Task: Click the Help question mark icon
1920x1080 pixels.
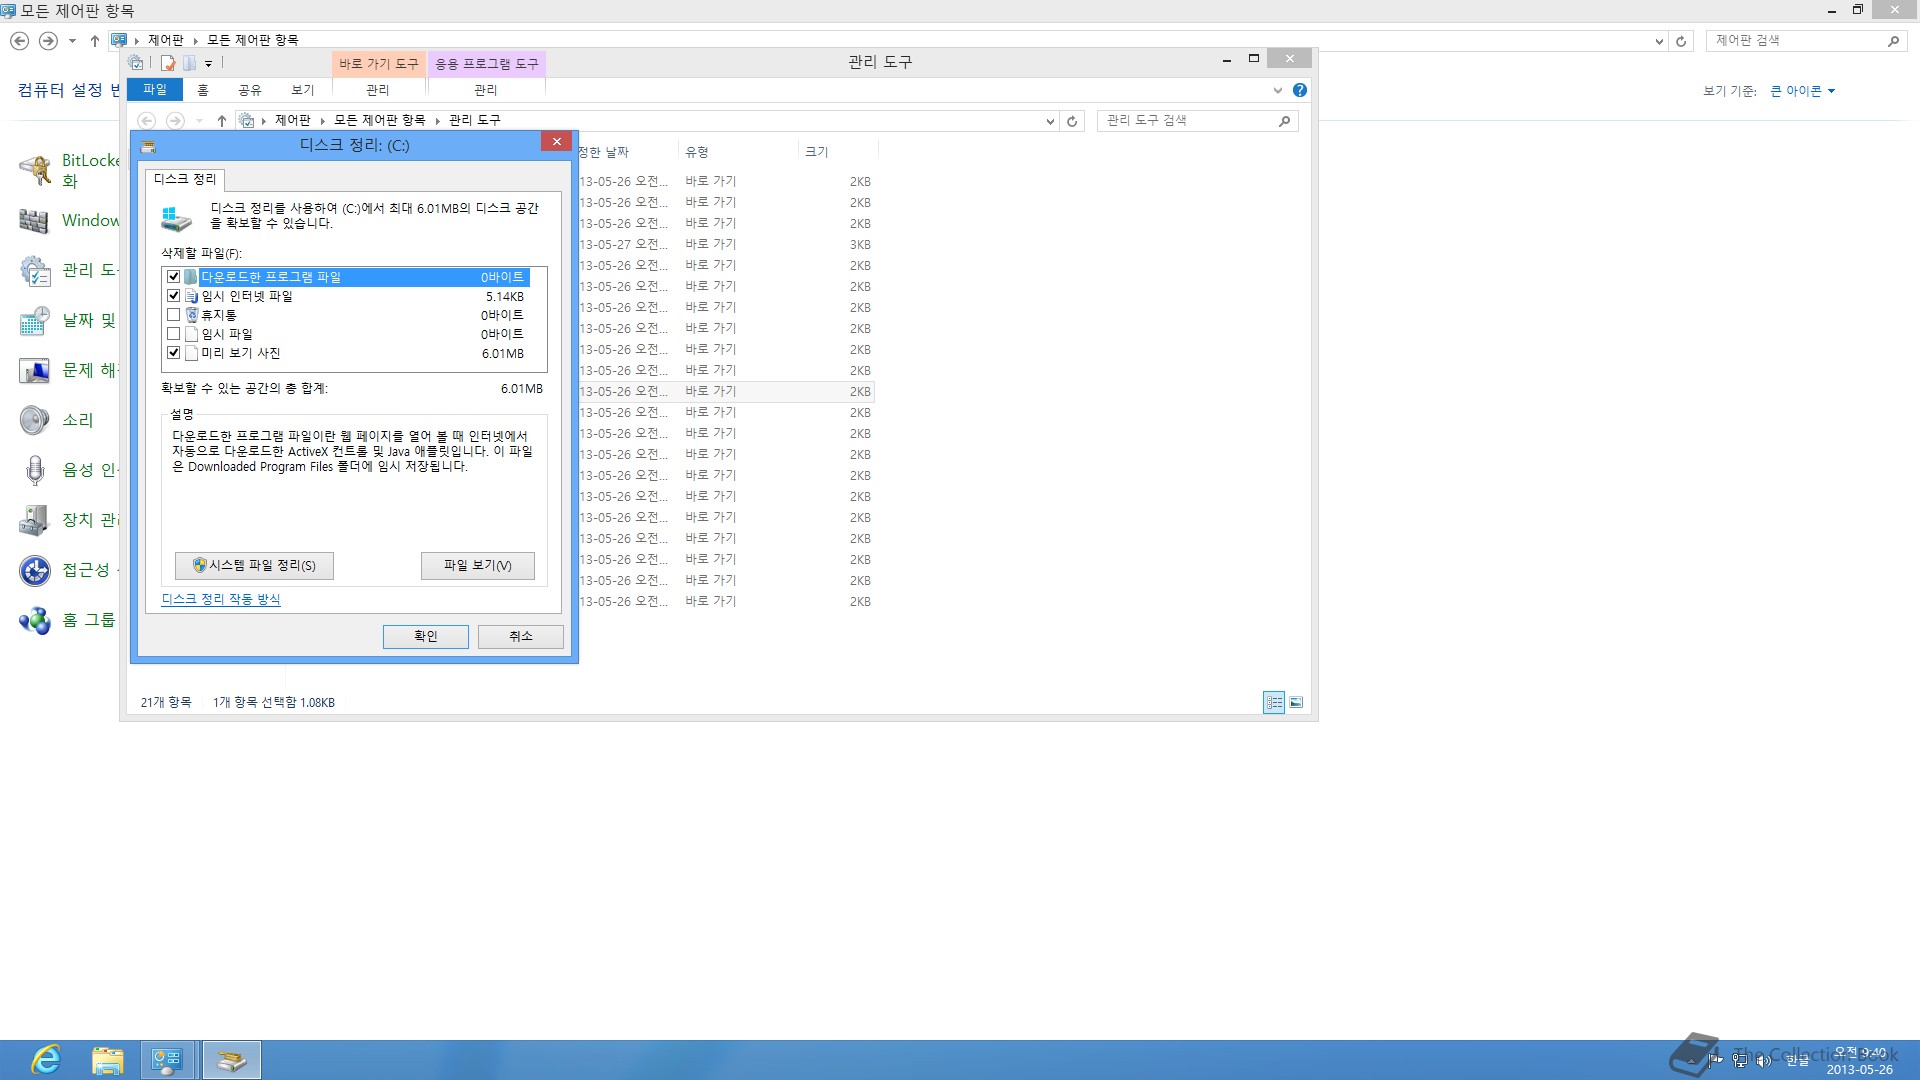Action: 1299,90
